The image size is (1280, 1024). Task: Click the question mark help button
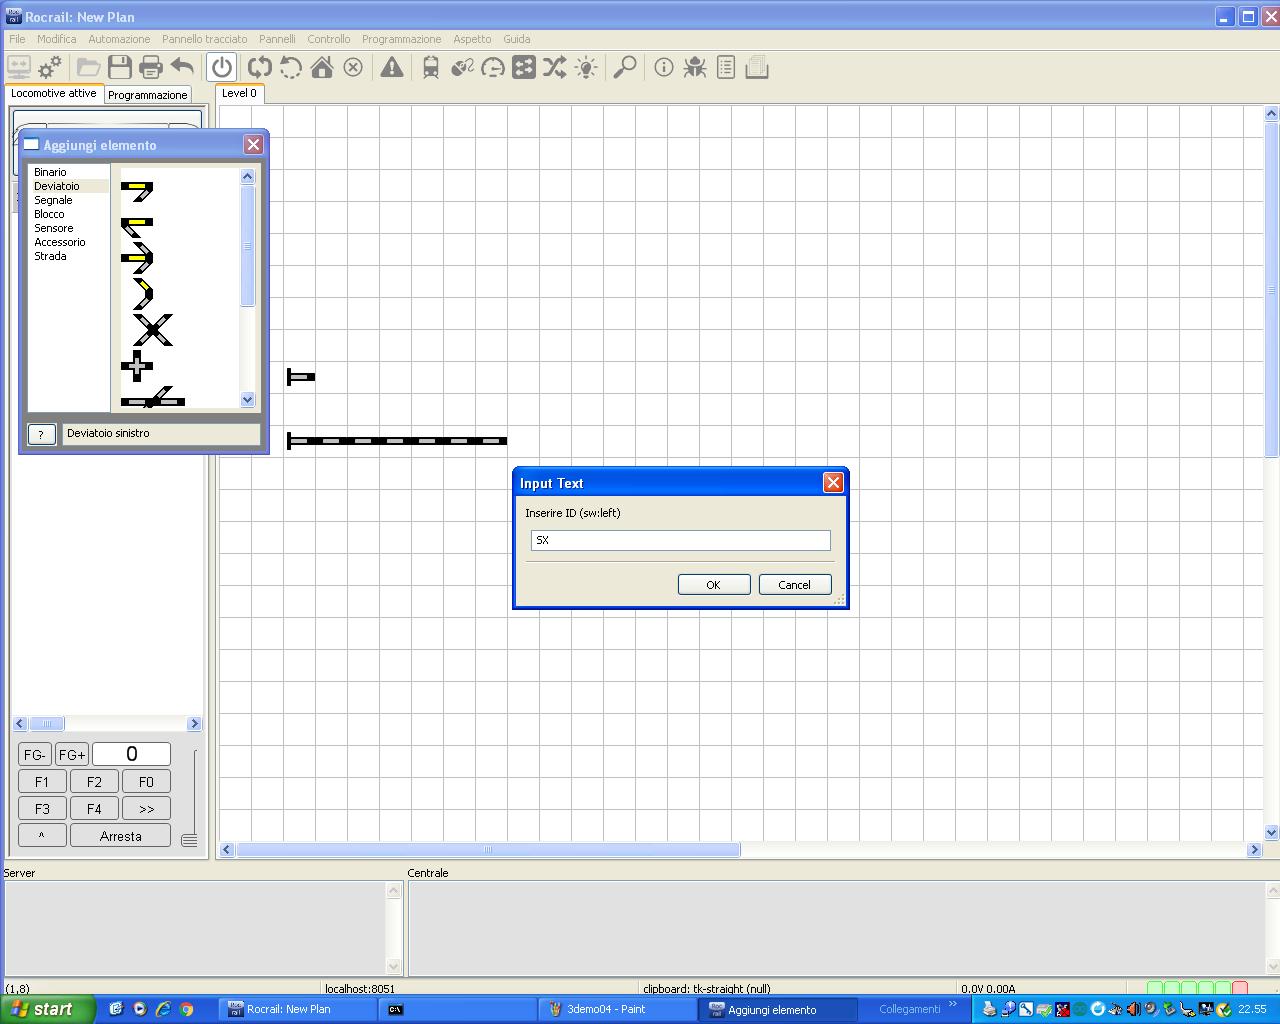point(41,434)
